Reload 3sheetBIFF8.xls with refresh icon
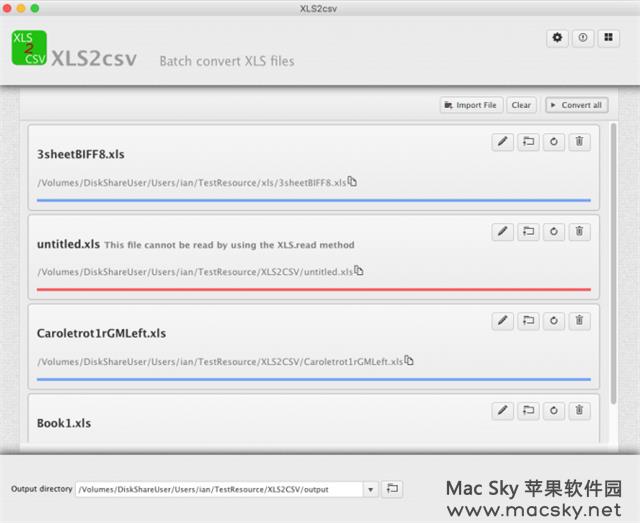Viewport: 640px width, 523px height. 554,142
